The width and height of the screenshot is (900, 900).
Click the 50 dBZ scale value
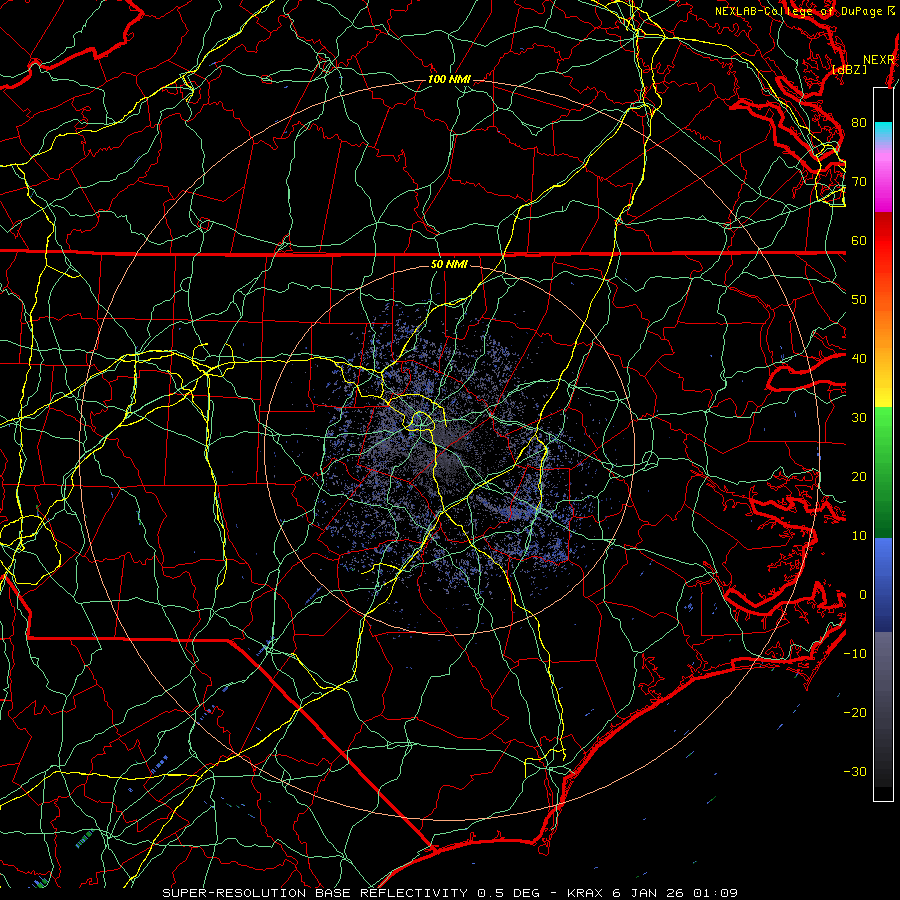[x=859, y=300]
